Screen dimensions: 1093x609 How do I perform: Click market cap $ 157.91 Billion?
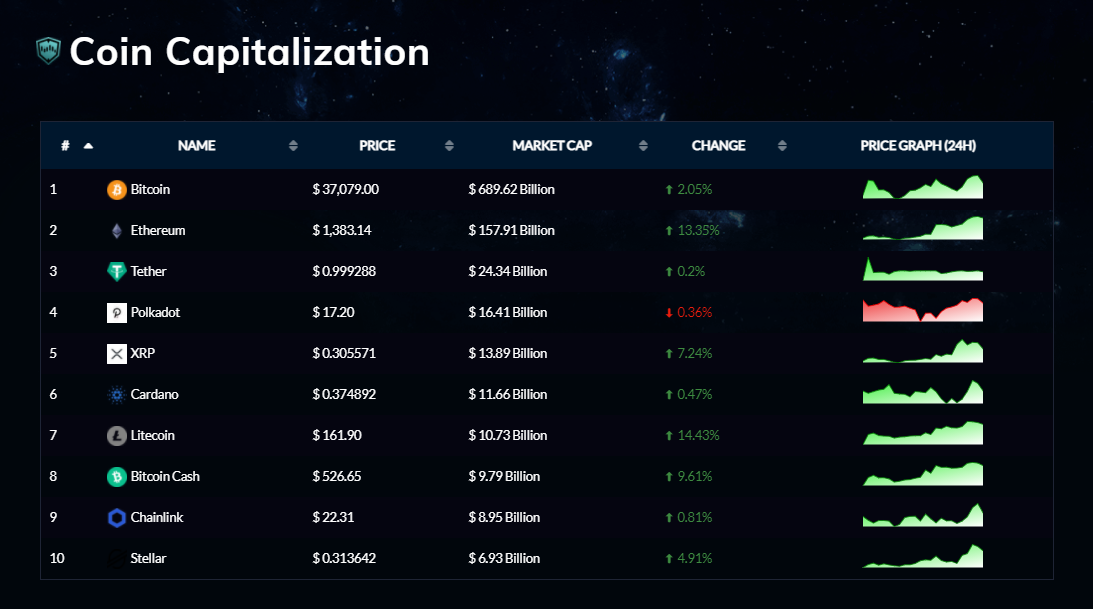coord(512,231)
